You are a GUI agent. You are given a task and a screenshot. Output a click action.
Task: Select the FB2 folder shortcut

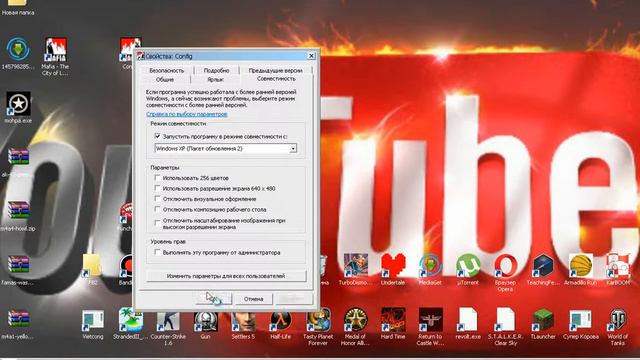pos(92,266)
